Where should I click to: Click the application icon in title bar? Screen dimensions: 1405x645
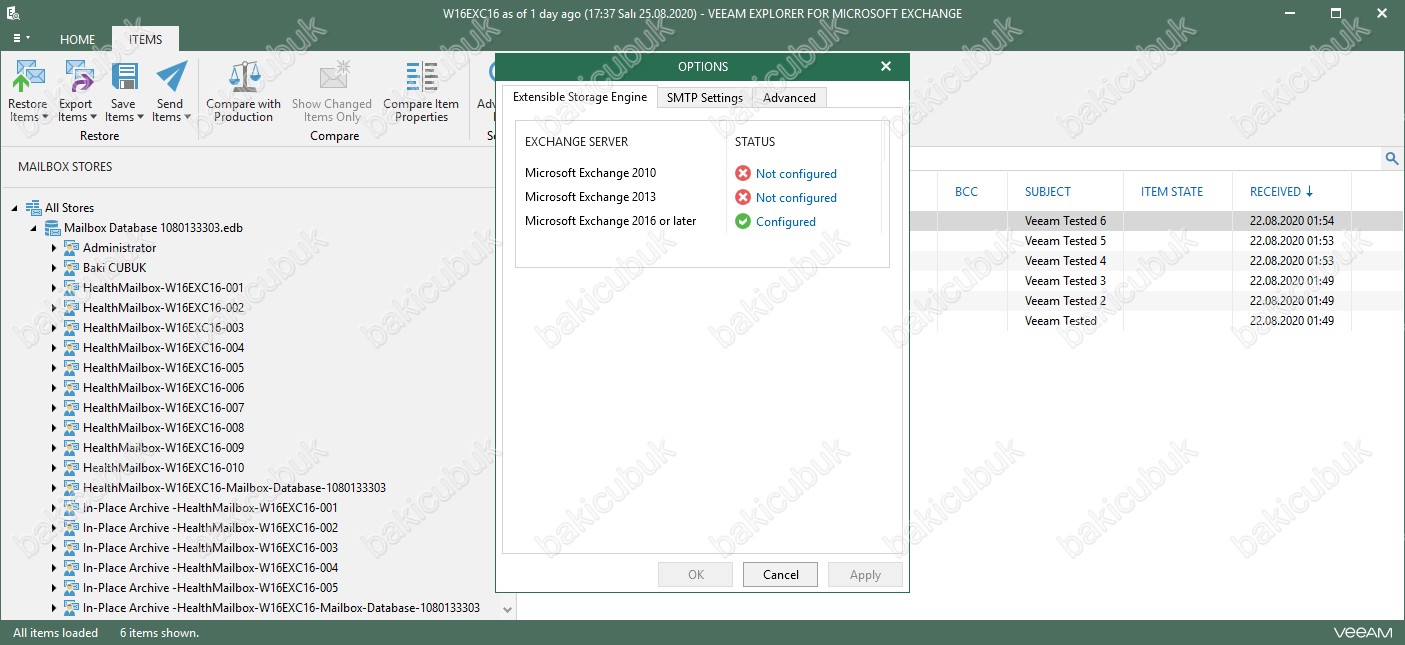click(13, 14)
